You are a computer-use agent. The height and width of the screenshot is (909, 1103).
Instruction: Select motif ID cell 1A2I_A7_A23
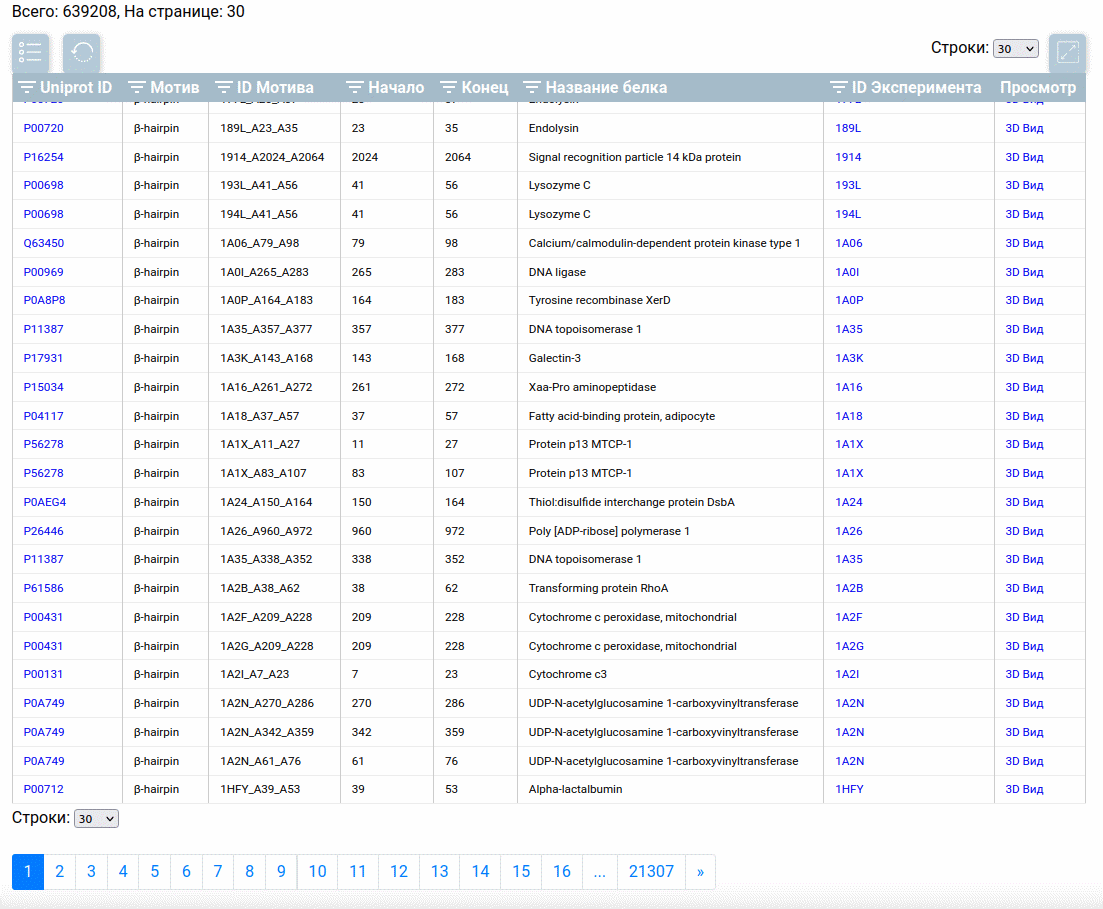coord(255,674)
